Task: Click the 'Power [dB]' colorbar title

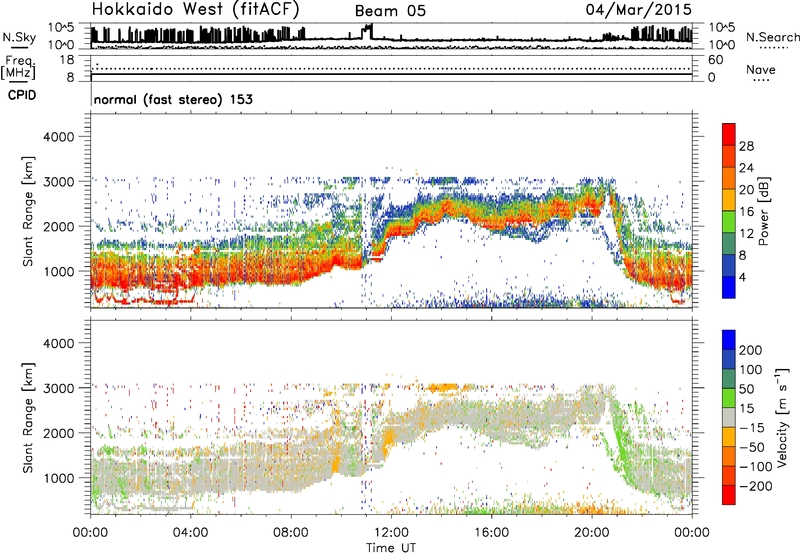Action: point(763,211)
